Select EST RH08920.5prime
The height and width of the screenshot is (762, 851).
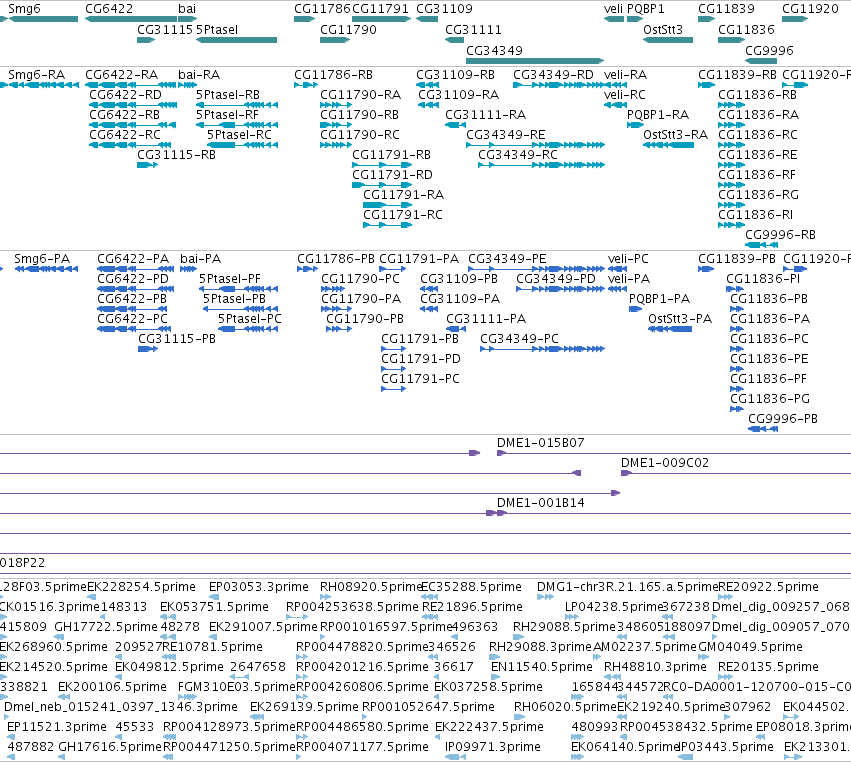[x=371, y=587]
